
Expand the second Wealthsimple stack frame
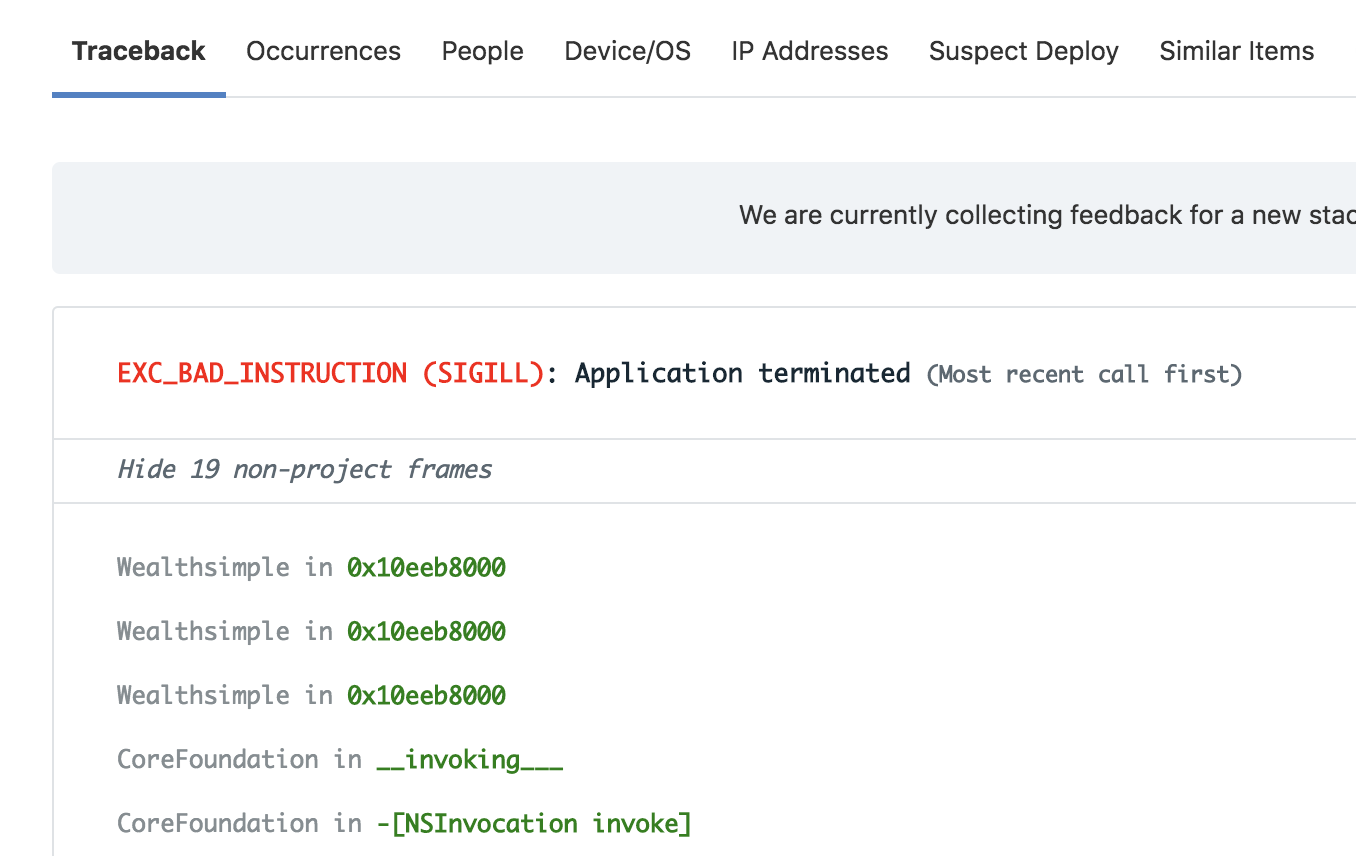coord(310,631)
